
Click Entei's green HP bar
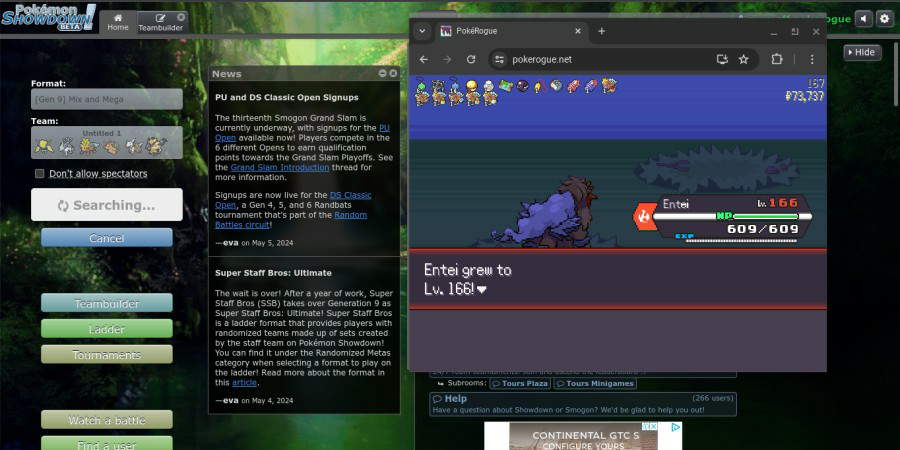tap(765, 216)
